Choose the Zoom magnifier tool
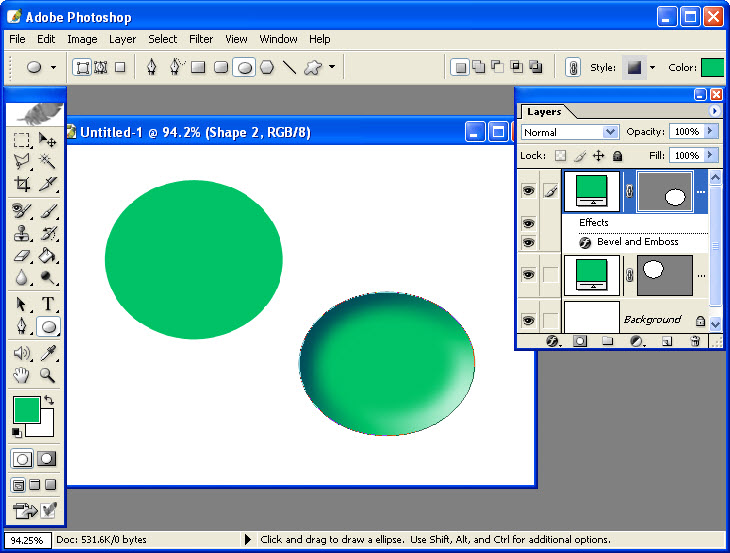 pyautogui.click(x=47, y=375)
